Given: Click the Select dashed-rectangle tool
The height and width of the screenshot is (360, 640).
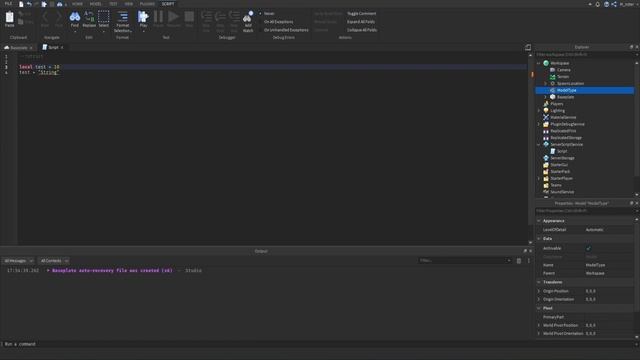Looking at the screenshot, I should click(x=104, y=17).
